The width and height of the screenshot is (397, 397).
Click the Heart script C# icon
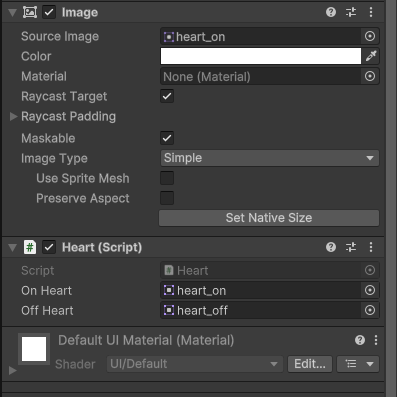pyautogui.click(x=30, y=247)
